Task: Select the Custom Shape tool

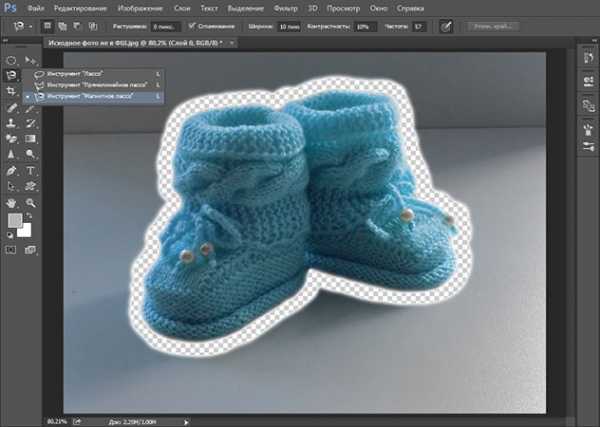Action: 30,186
